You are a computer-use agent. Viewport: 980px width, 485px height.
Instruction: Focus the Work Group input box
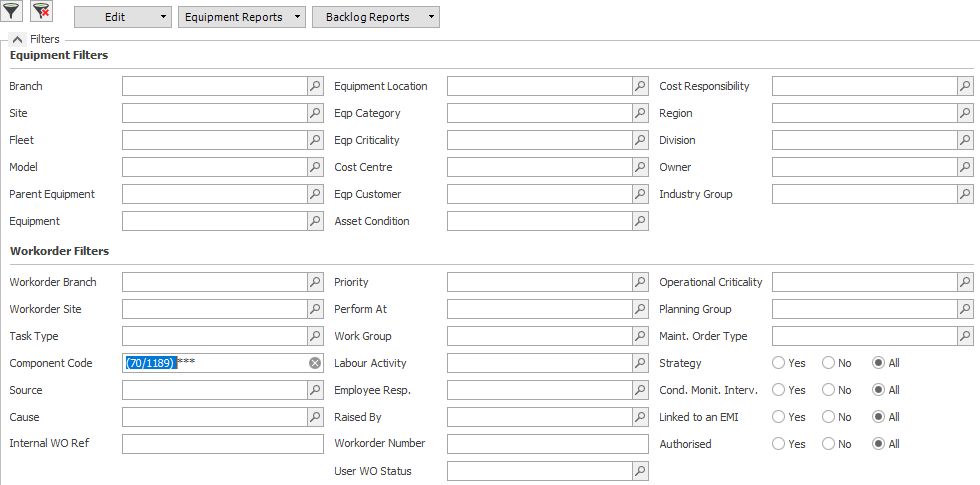(539, 336)
